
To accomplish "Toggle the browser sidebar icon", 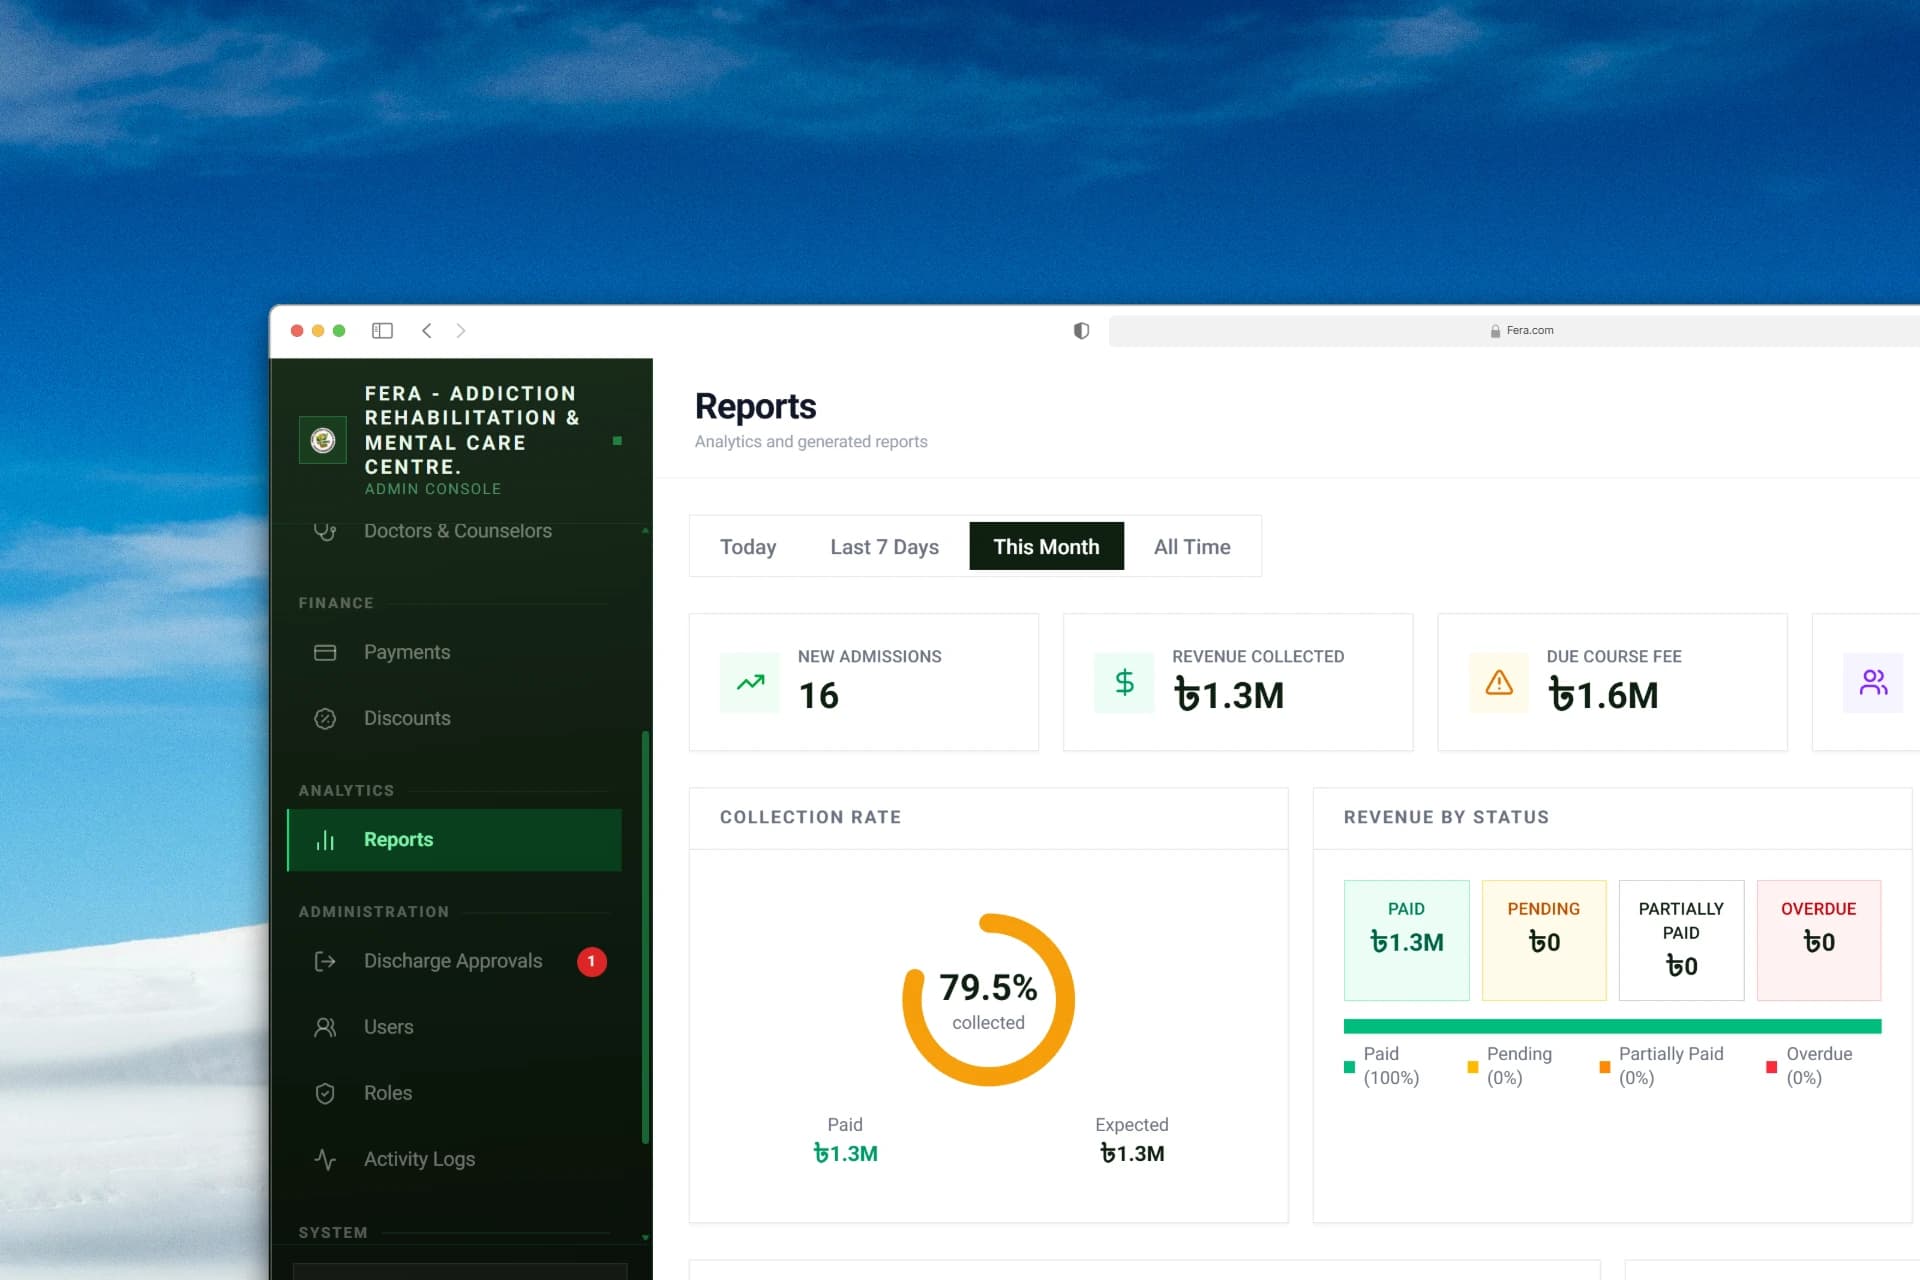I will (x=382, y=331).
